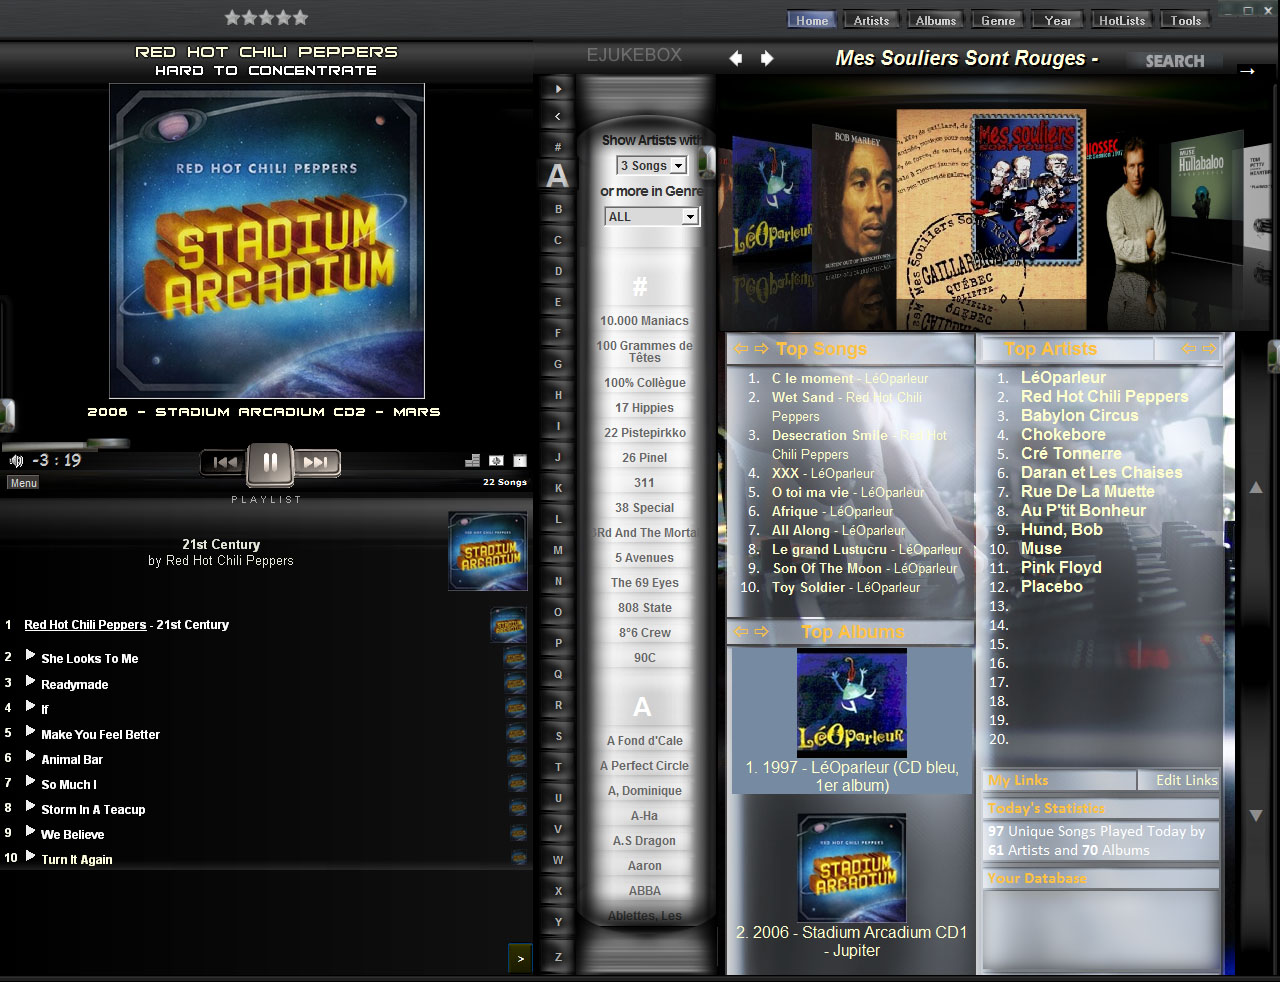1280x982 pixels.
Task: Jump to letter M in the alphabet strip
Action: [558, 550]
